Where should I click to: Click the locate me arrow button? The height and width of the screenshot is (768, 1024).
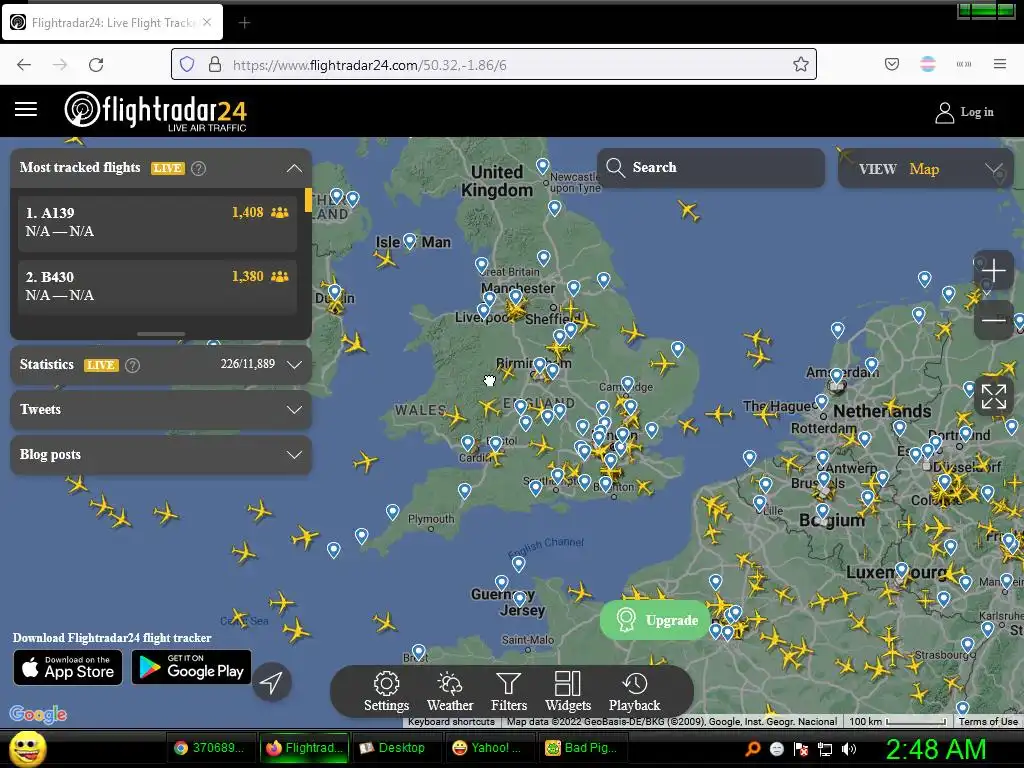pyautogui.click(x=271, y=682)
